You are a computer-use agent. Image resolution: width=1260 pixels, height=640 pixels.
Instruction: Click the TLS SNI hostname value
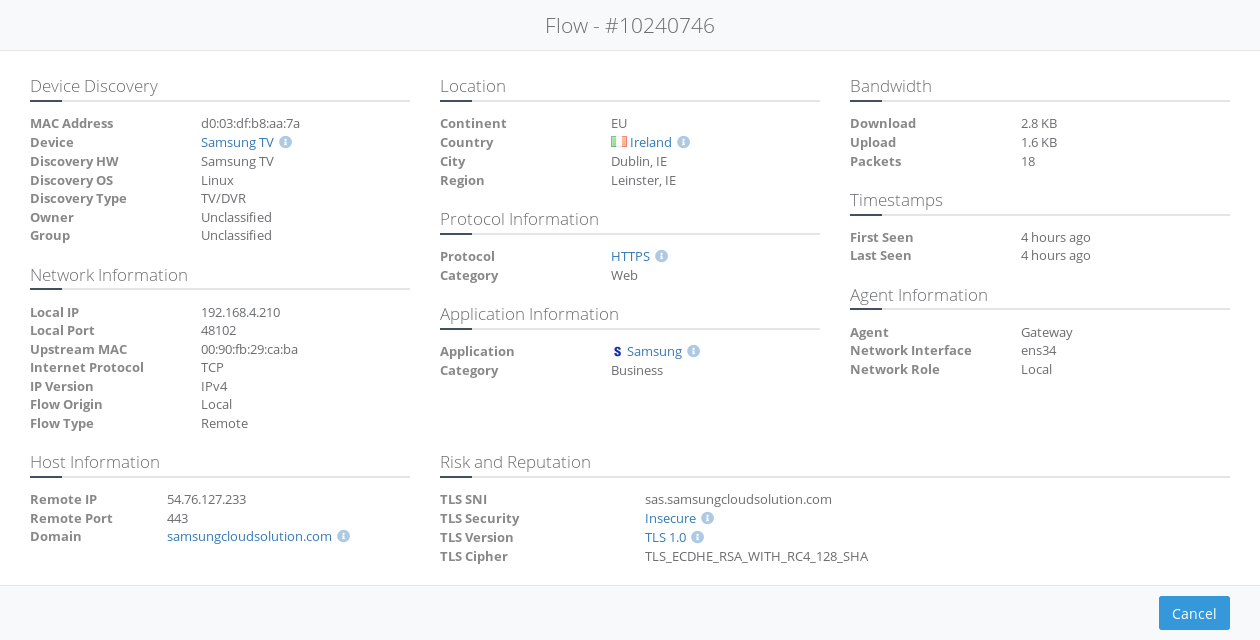click(738, 500)
